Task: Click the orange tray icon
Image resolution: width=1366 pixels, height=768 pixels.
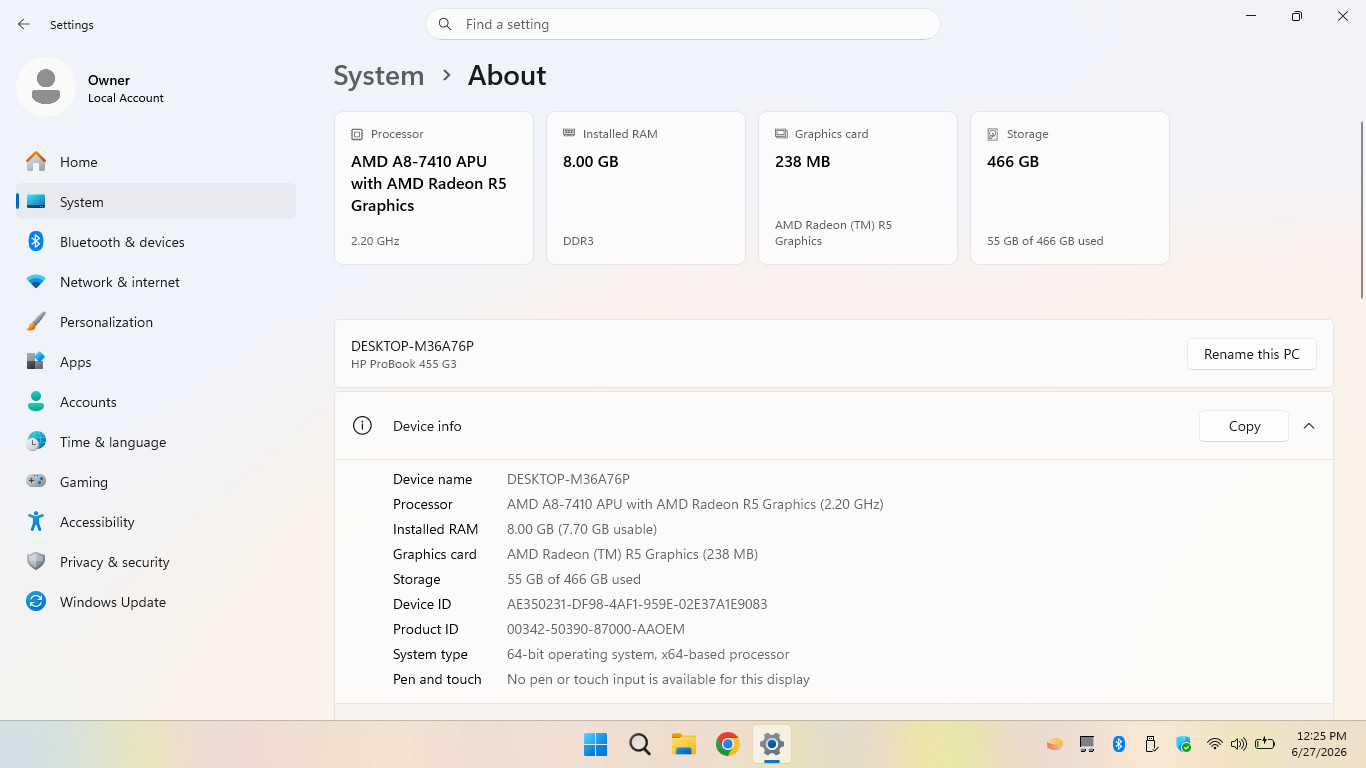Action: point(1054,744)
